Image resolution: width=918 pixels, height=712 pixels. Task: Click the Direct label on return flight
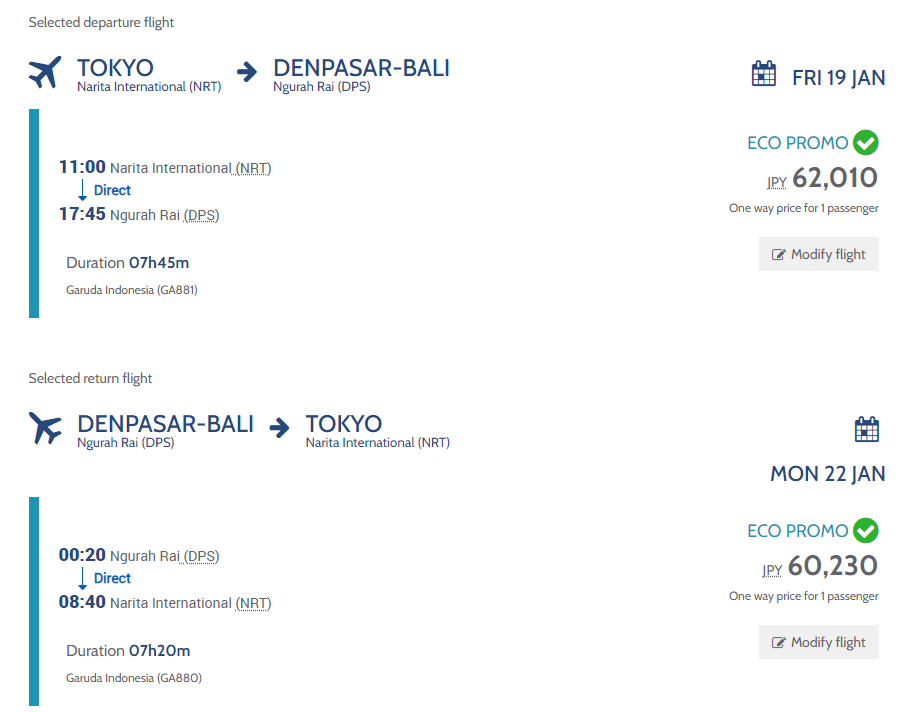pyautogui.click(x=112, y=578)
